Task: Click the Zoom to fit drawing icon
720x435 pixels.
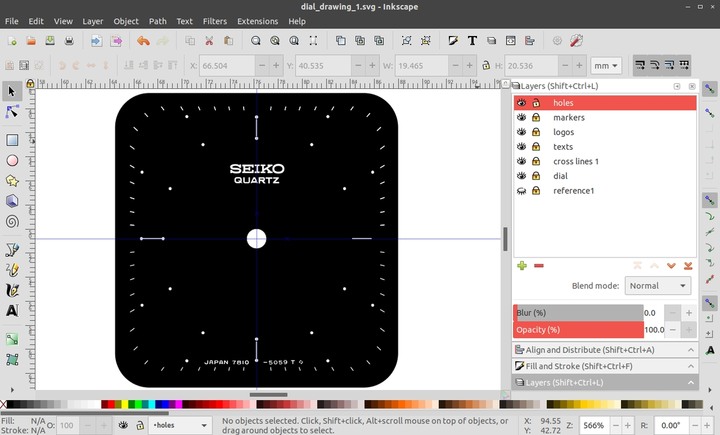Action: [275, 41]
